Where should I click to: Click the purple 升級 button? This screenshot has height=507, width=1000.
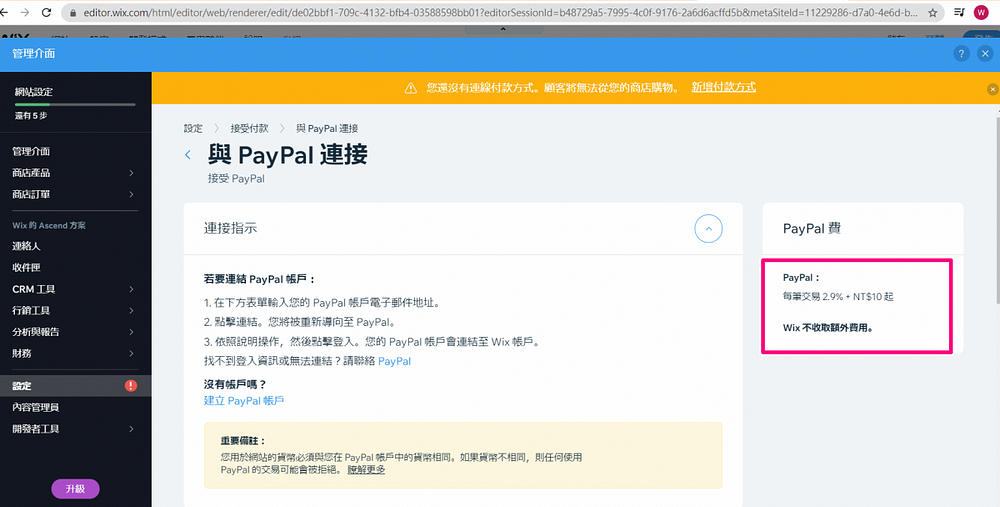pyautogui.click(x=75, y=489)
